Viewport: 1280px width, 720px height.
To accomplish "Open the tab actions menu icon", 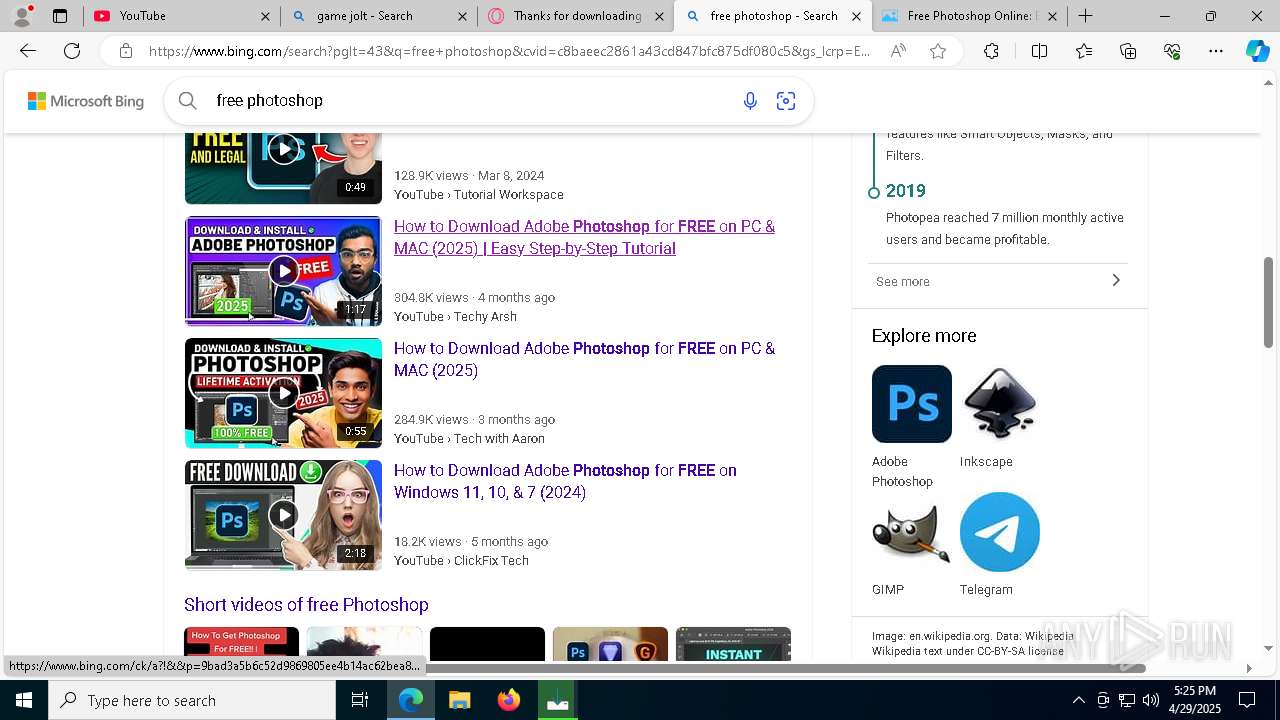I will pyautogui.click(x=60, y=16).
